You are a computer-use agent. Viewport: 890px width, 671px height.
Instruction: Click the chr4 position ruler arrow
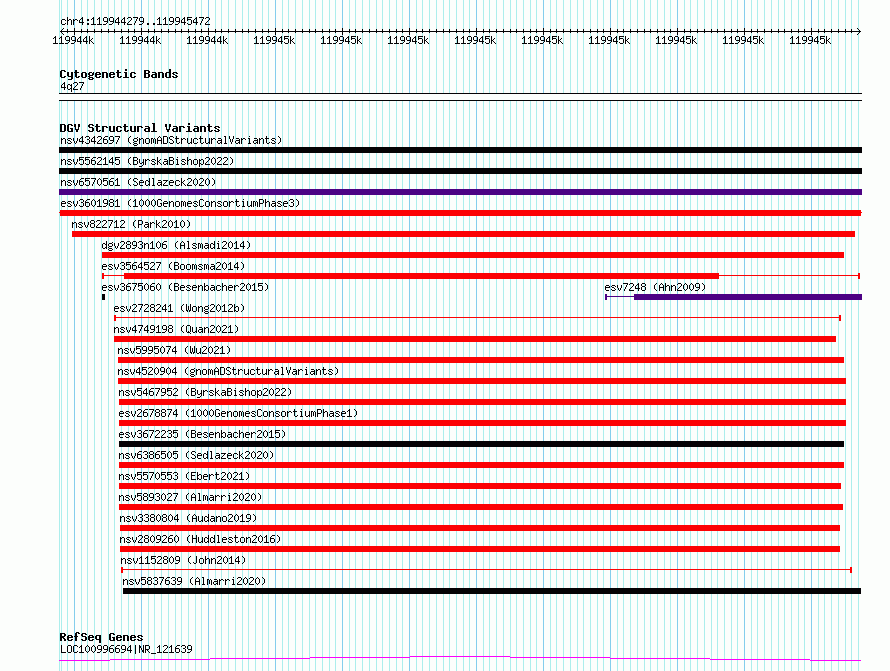point(460,31)
